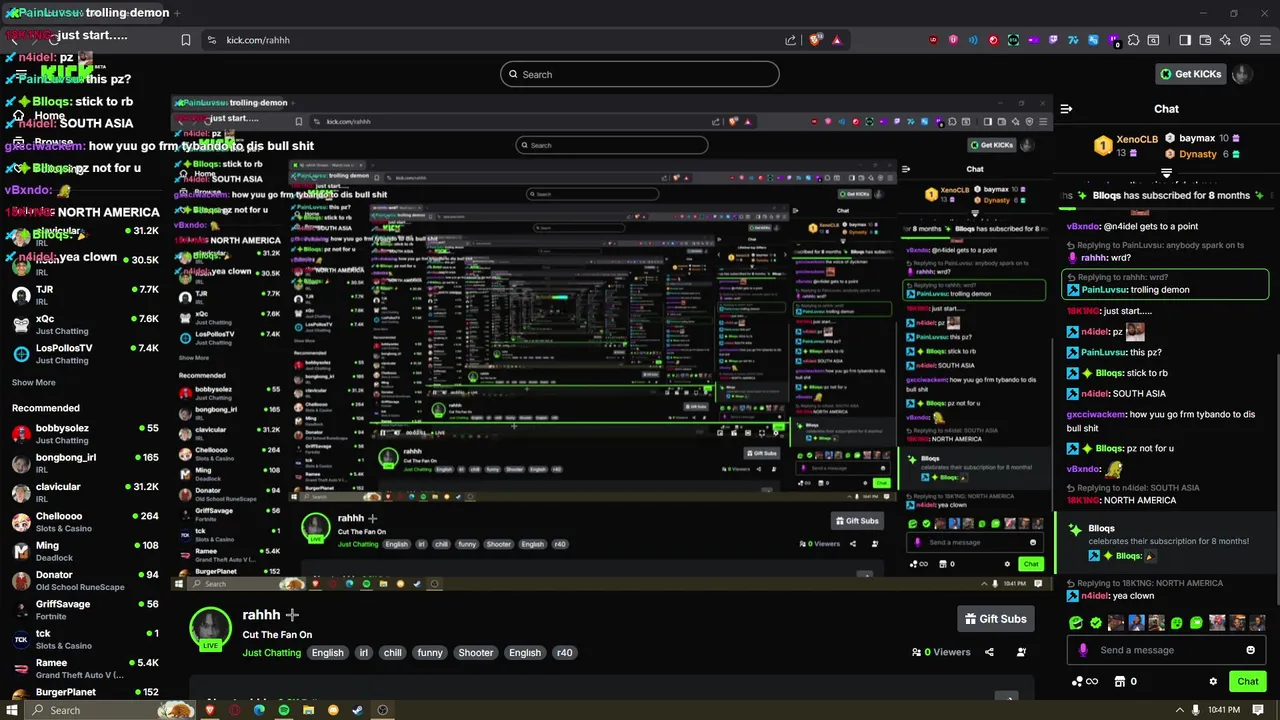Bookmark this page icon in address bar

(185, 40)
